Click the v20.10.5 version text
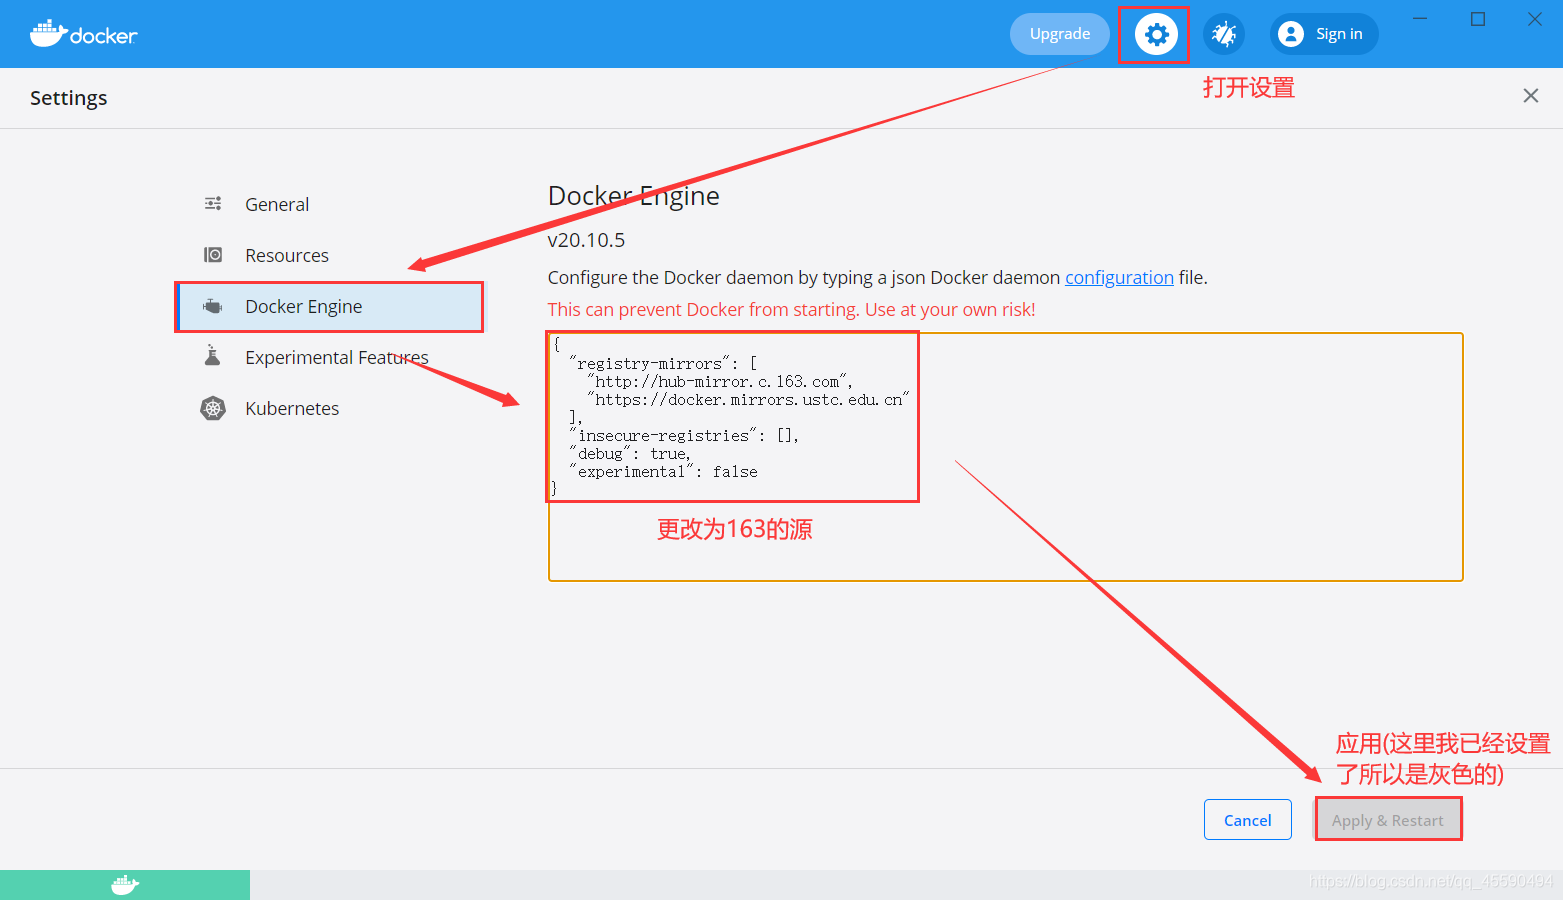The width and height of the screenshot is (1563, 900). click(x=586, y=240)
